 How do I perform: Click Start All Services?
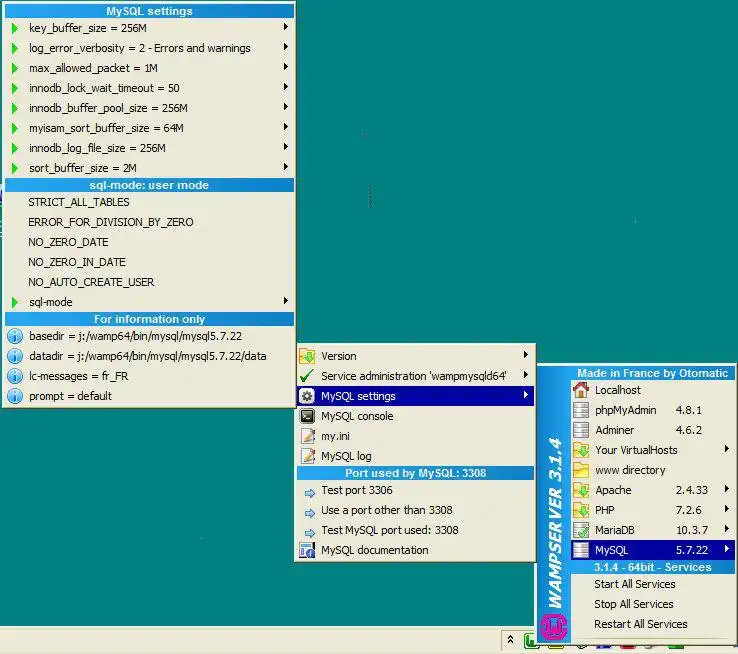click(x=652, y=584)
